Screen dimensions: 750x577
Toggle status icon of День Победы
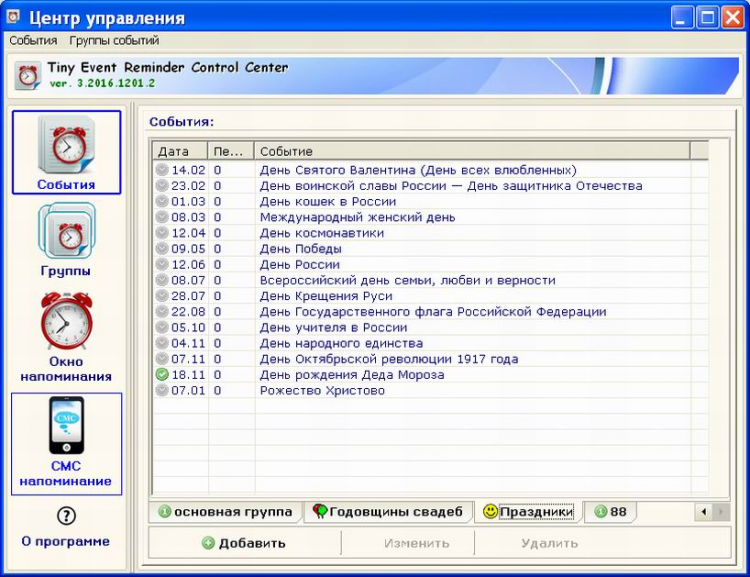pos(163,249)
